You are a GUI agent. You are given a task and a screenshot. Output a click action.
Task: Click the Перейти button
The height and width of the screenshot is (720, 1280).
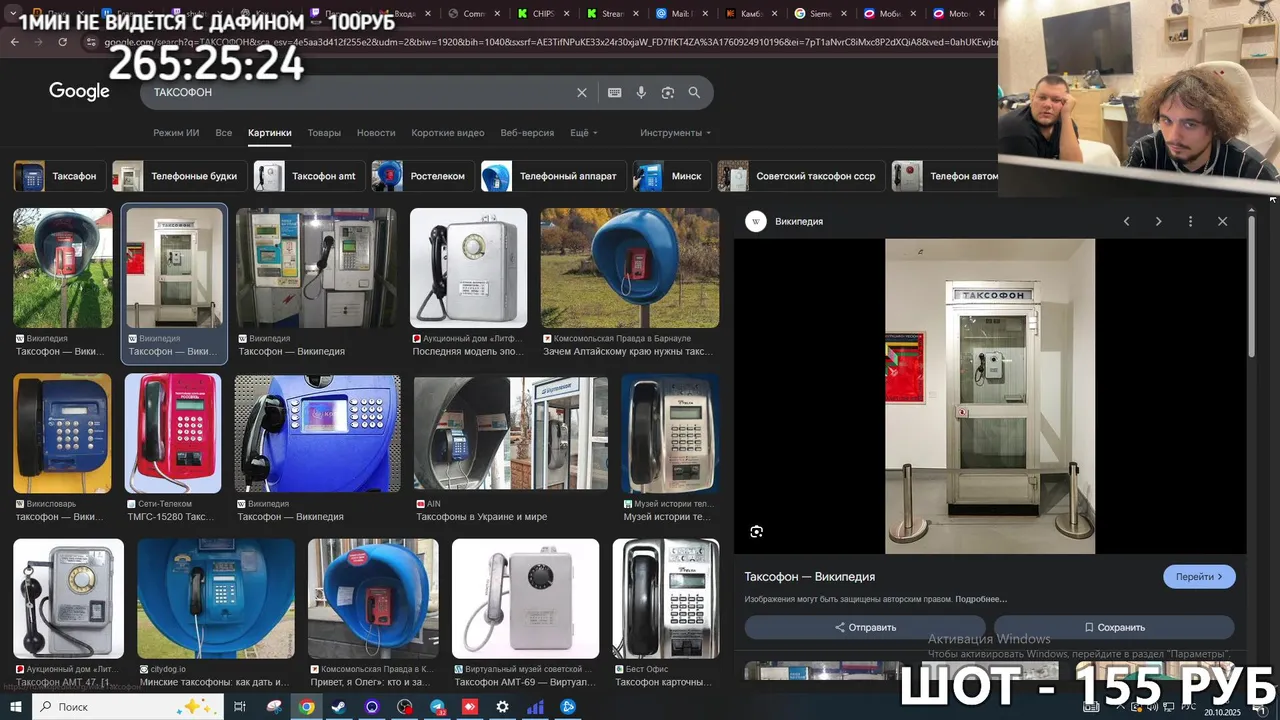click(1199, 577)
